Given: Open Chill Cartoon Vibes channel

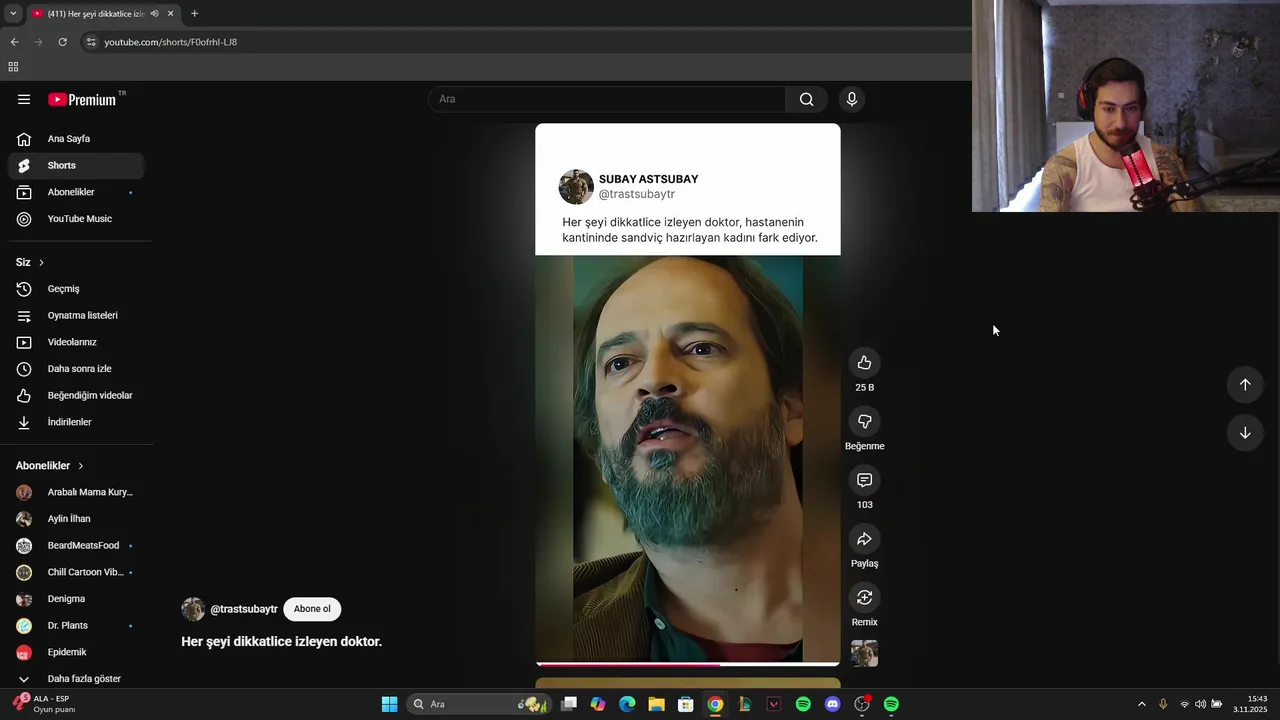Looking at the screenshot, I should click(75, 572).
